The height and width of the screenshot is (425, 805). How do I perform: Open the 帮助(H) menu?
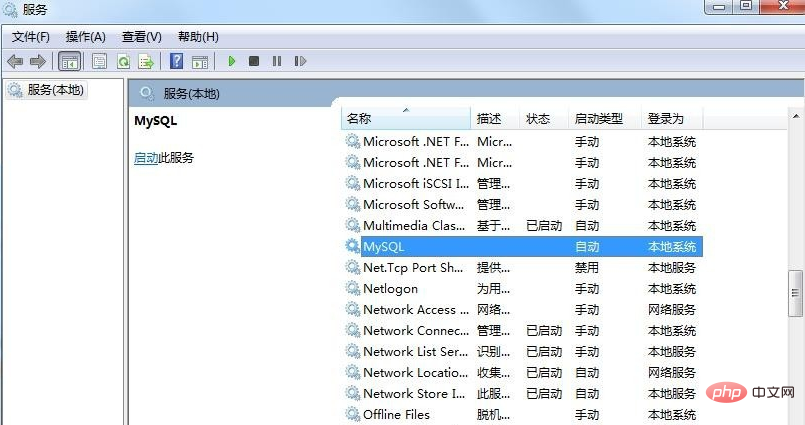pyautogui.click(x=198, y=37)
